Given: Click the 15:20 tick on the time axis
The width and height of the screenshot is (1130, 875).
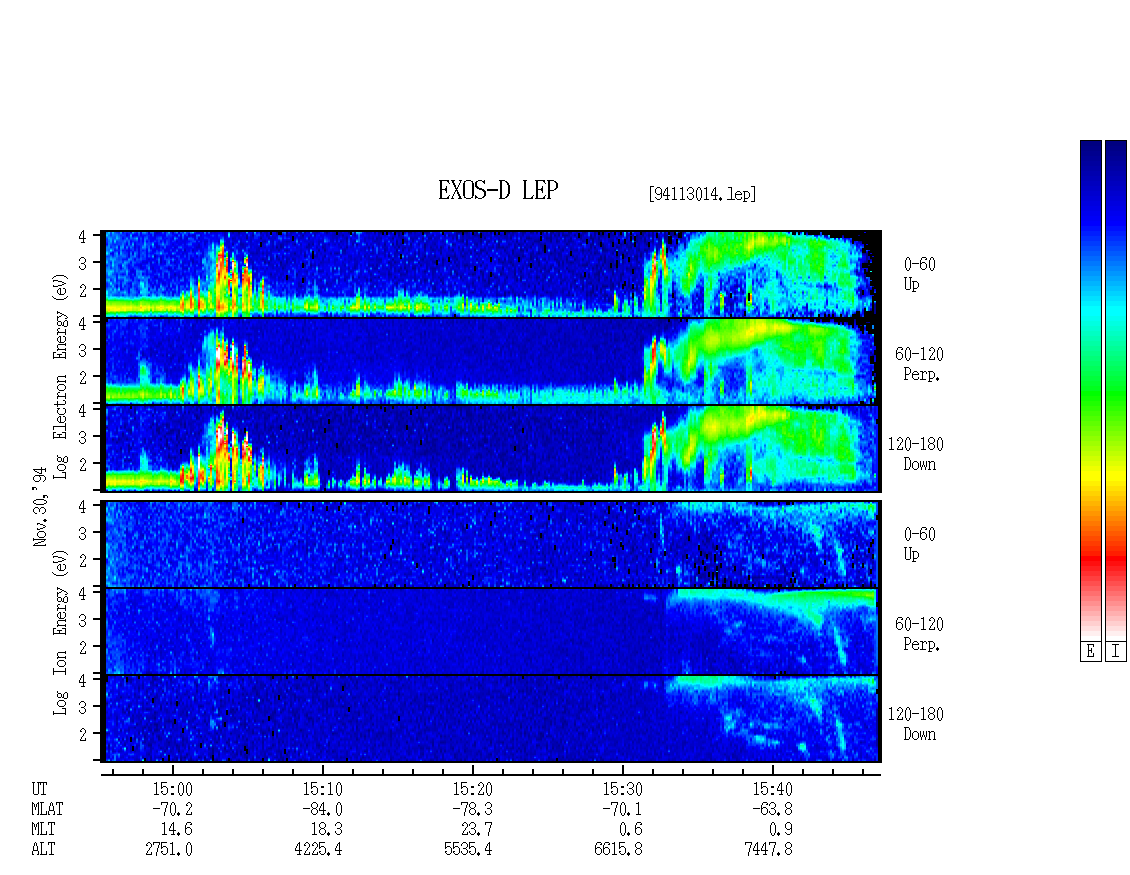Looking at the screenshot, I should pyautogui.click(x=472, y=771).
